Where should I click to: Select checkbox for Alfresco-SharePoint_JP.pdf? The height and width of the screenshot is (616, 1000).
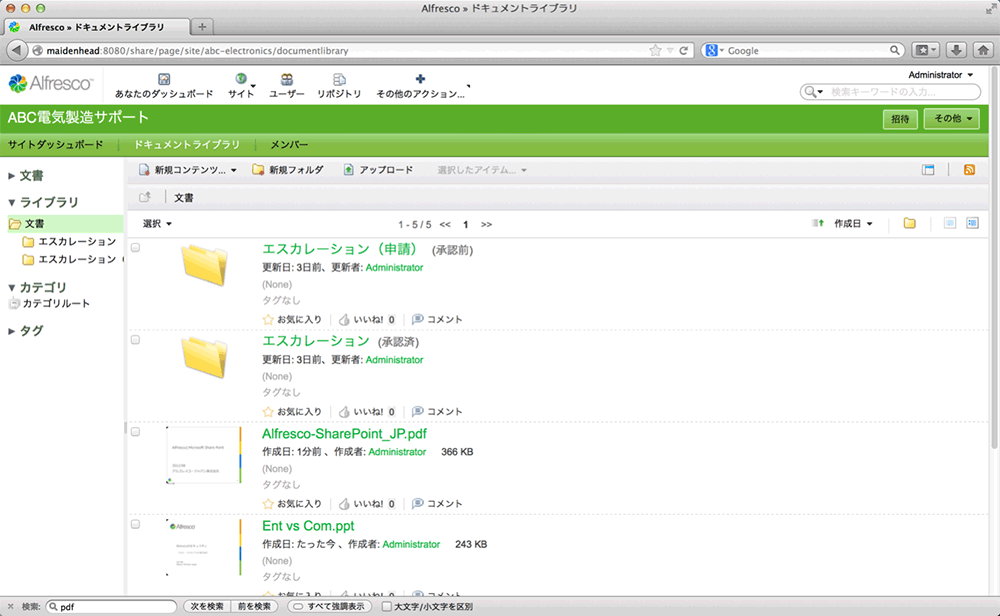coord(135,432)
